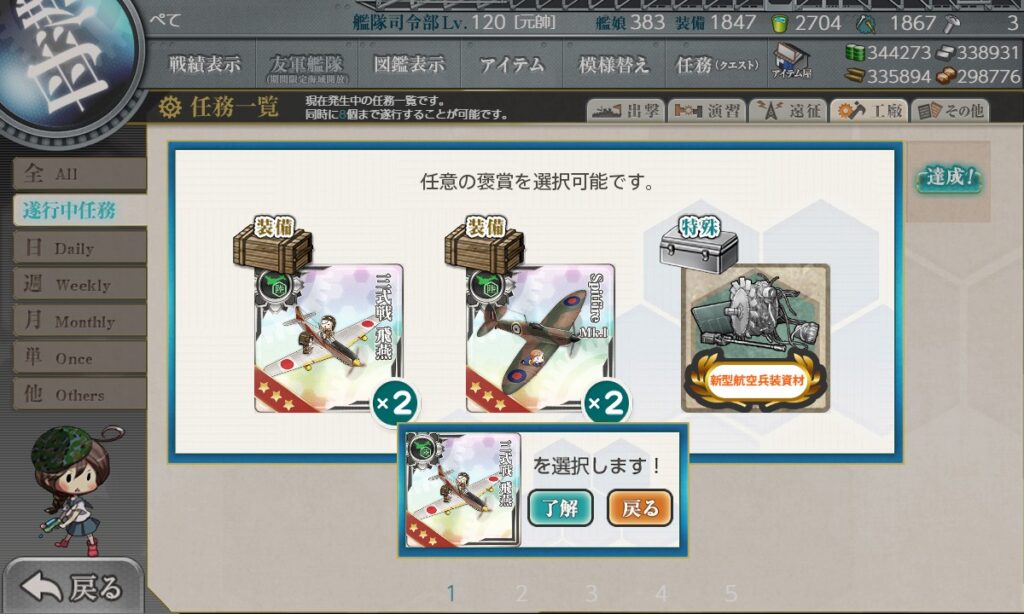Viewport: 1024px width, 614px height.
Task: Filter quests by Daily
Action: tap(80, 247)
